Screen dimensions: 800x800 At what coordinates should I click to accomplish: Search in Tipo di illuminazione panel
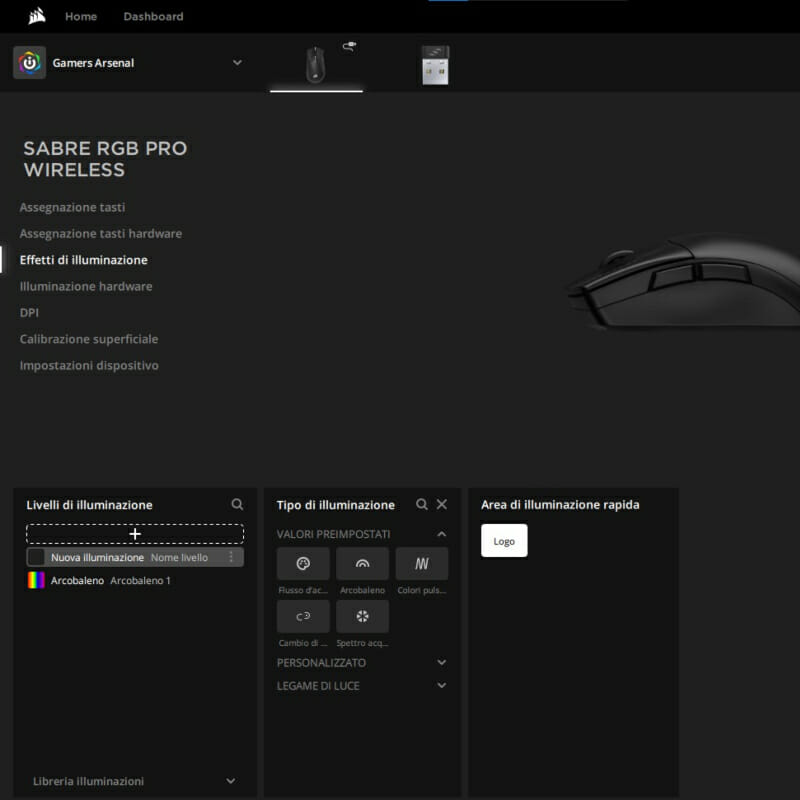pyautogui.click(x=421, y=505)
